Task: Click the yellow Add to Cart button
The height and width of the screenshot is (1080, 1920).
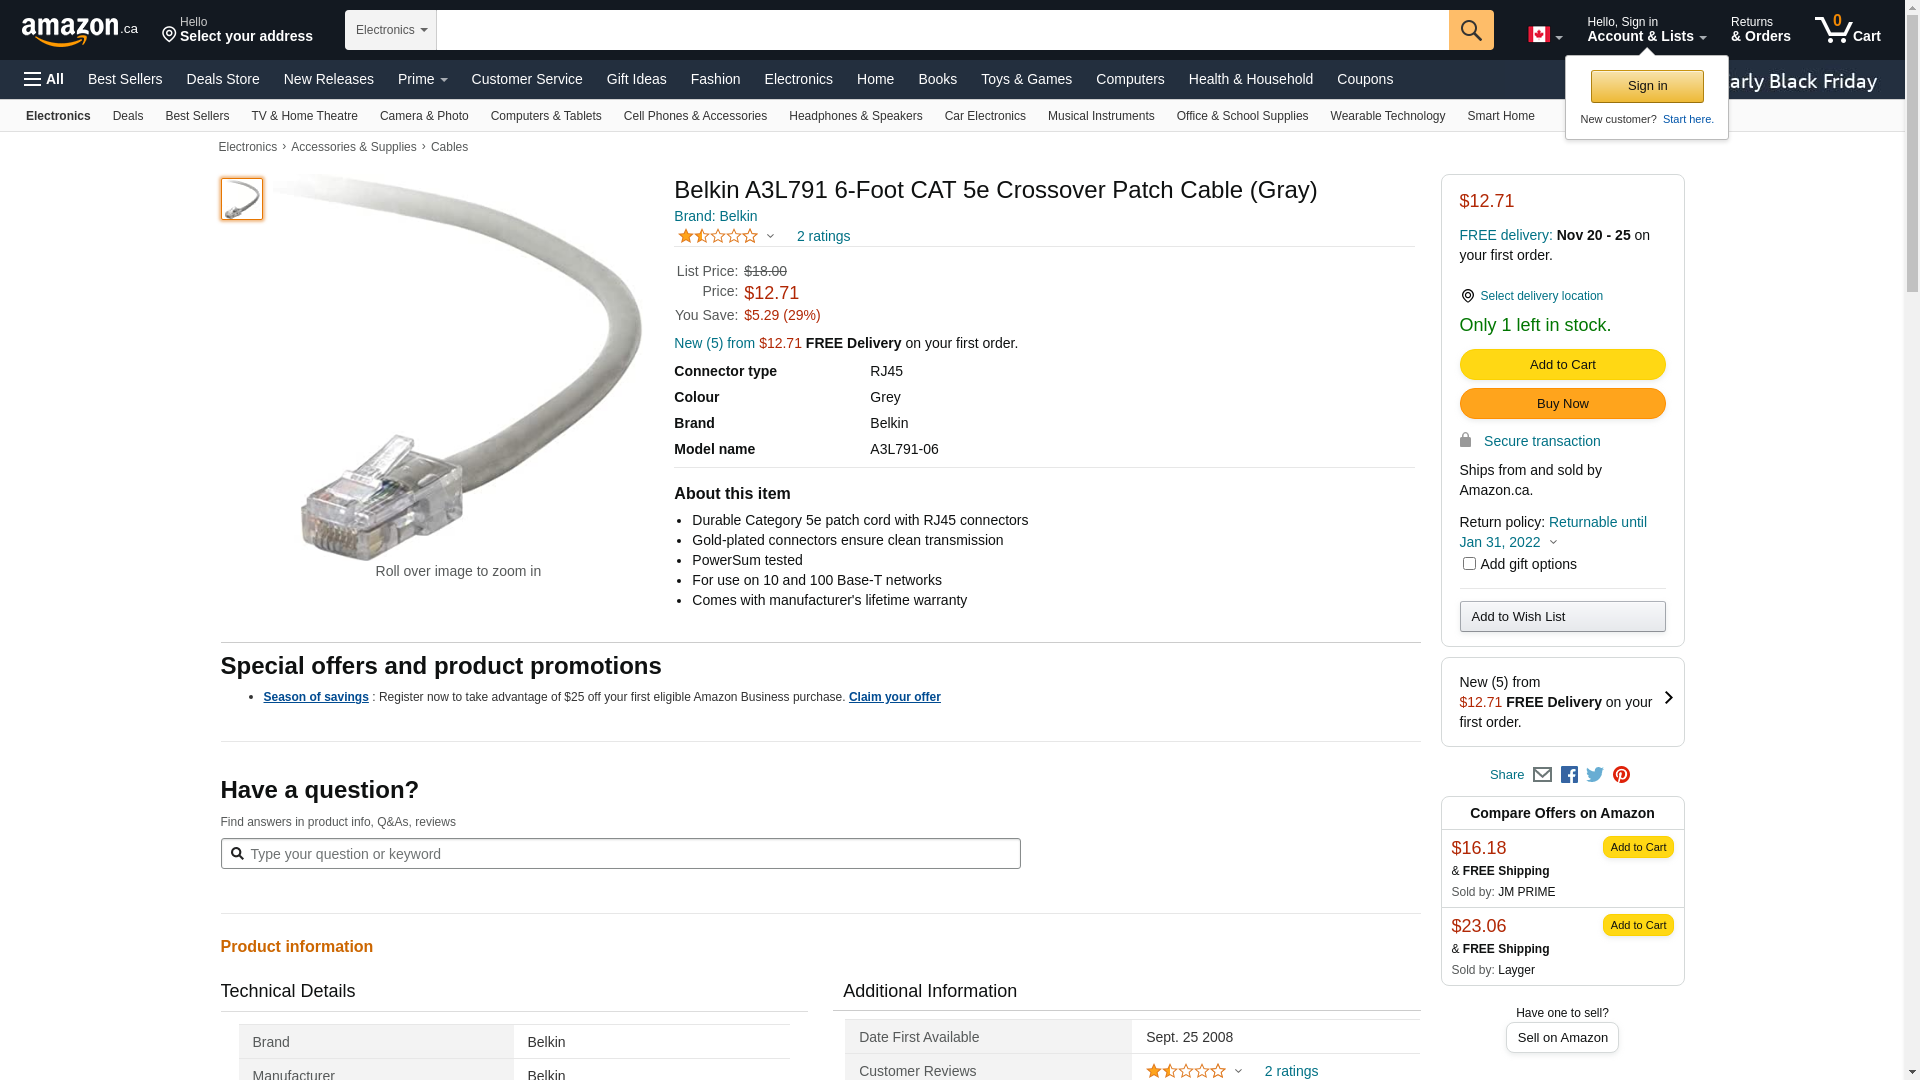Action: [1562, 365]
